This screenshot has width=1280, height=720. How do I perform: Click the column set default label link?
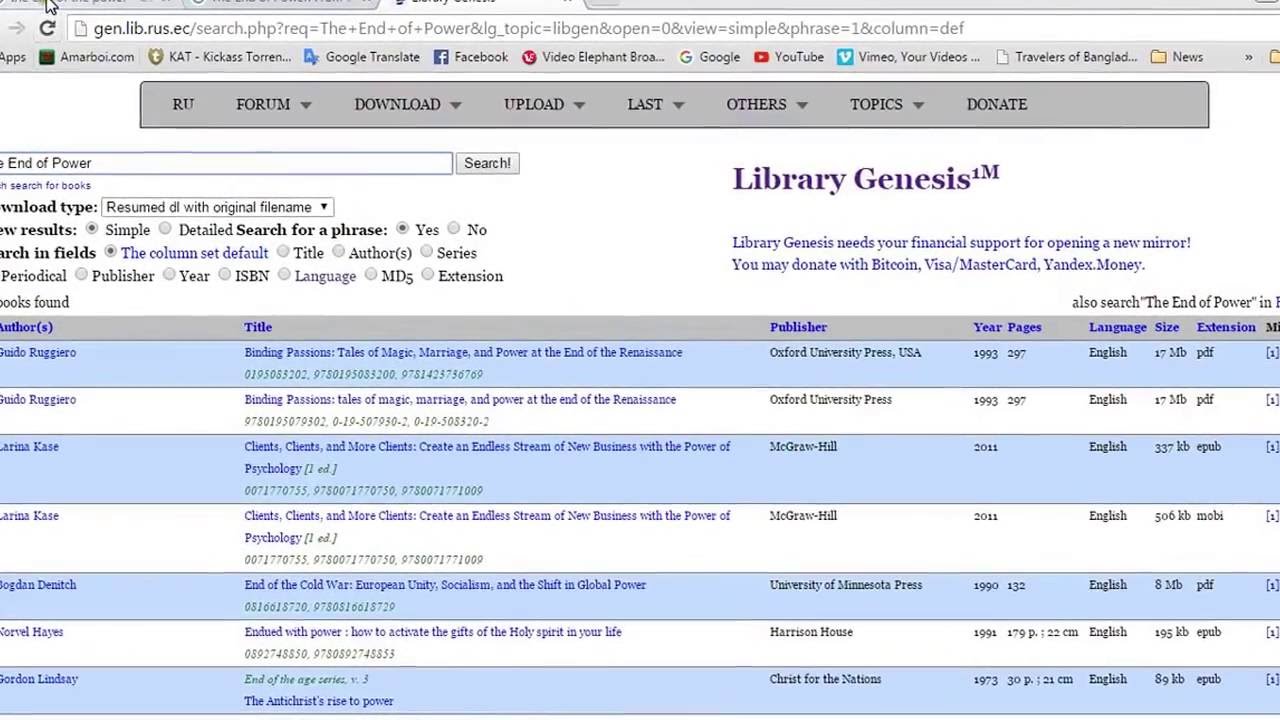coord(194,253)
